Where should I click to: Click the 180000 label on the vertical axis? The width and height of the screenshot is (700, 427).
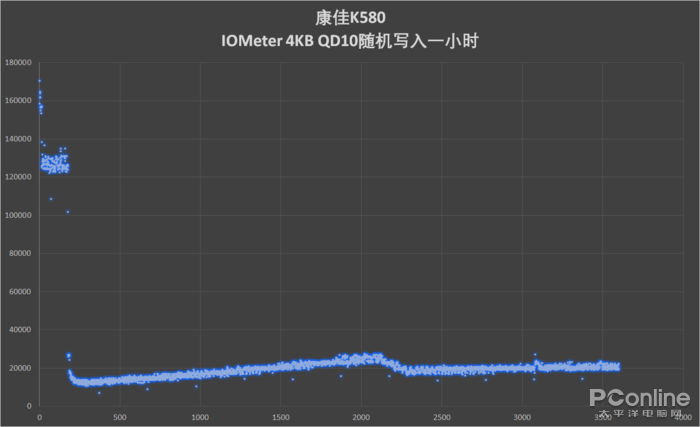coord(20,62)
